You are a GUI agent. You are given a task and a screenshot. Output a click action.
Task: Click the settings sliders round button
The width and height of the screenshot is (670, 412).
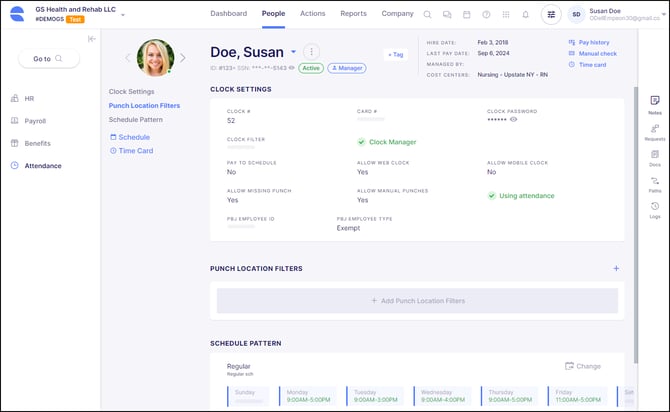[x=551, y=15]
